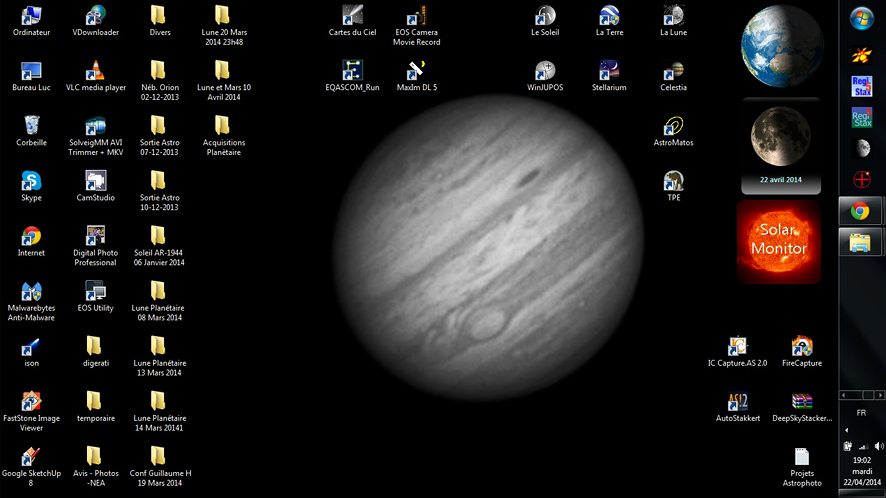Launch AstroMatos shortcut
Viewport: 886px width, 498px height.
[674, 131]
